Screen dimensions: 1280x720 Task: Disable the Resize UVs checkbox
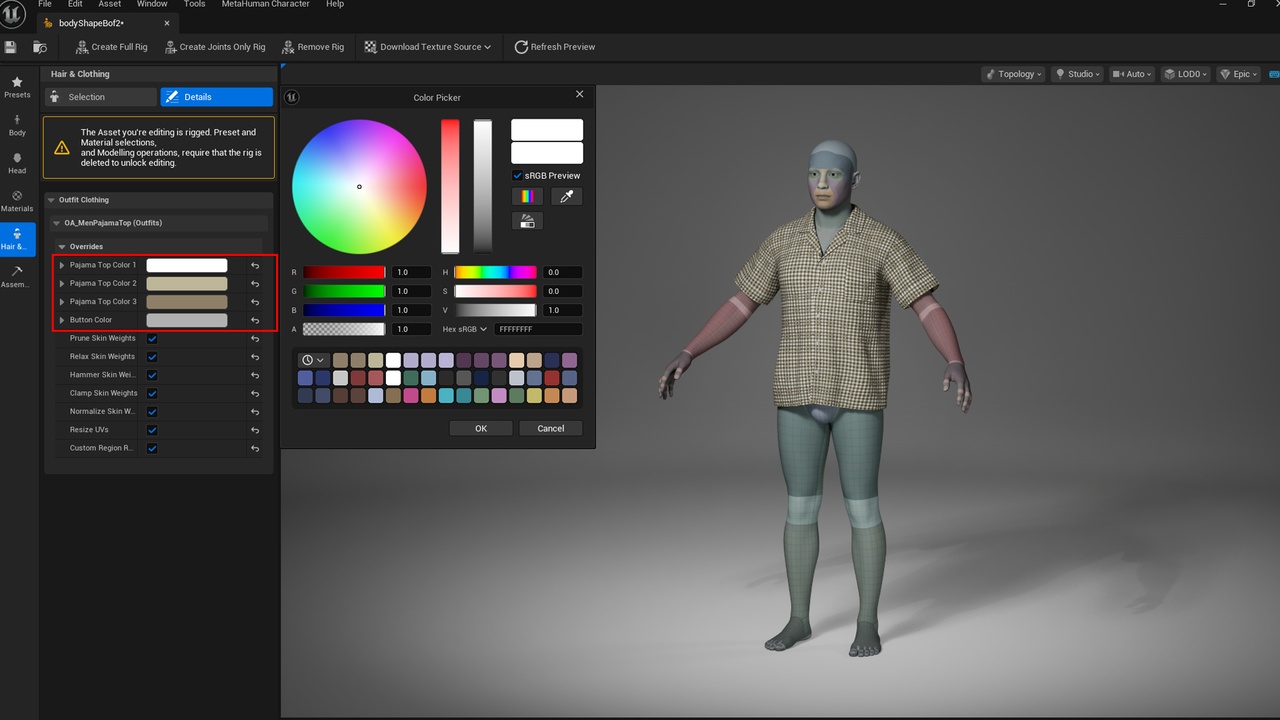[x=152, y=430]
